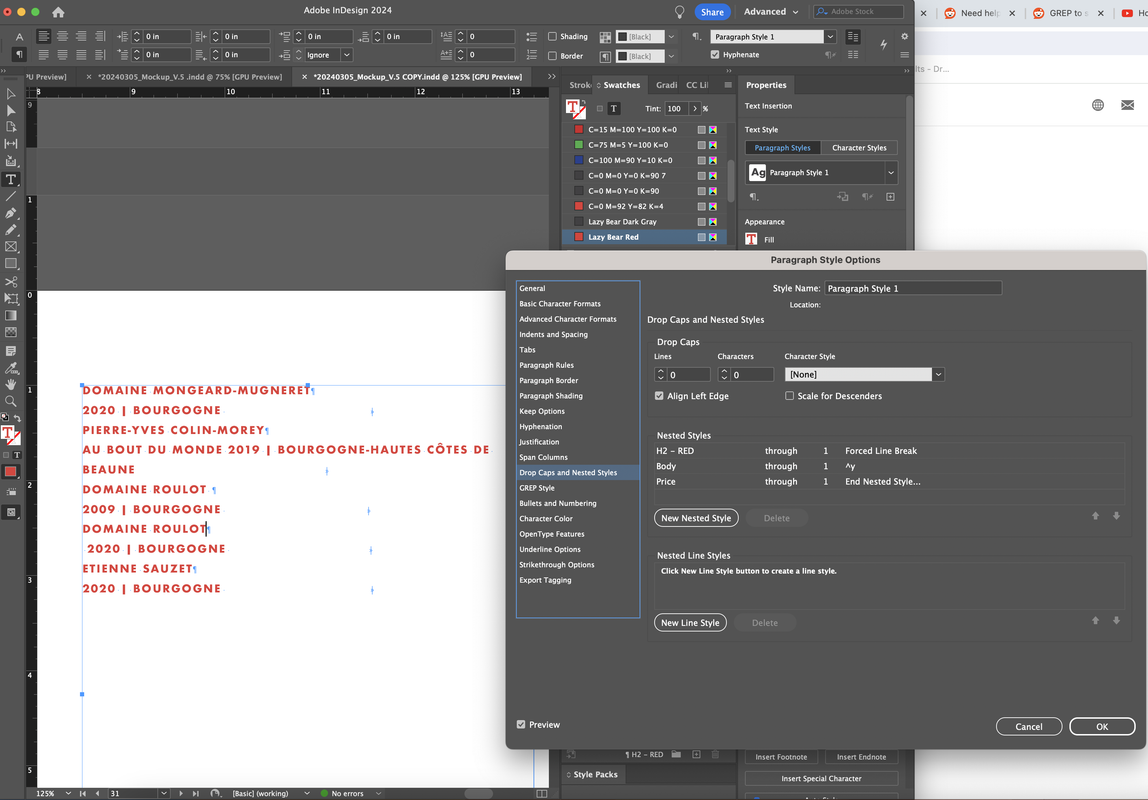This screenshot has height=800, width=1148.
Task: Open Shading color [Black] dropdown
Action: pos(671,37)
